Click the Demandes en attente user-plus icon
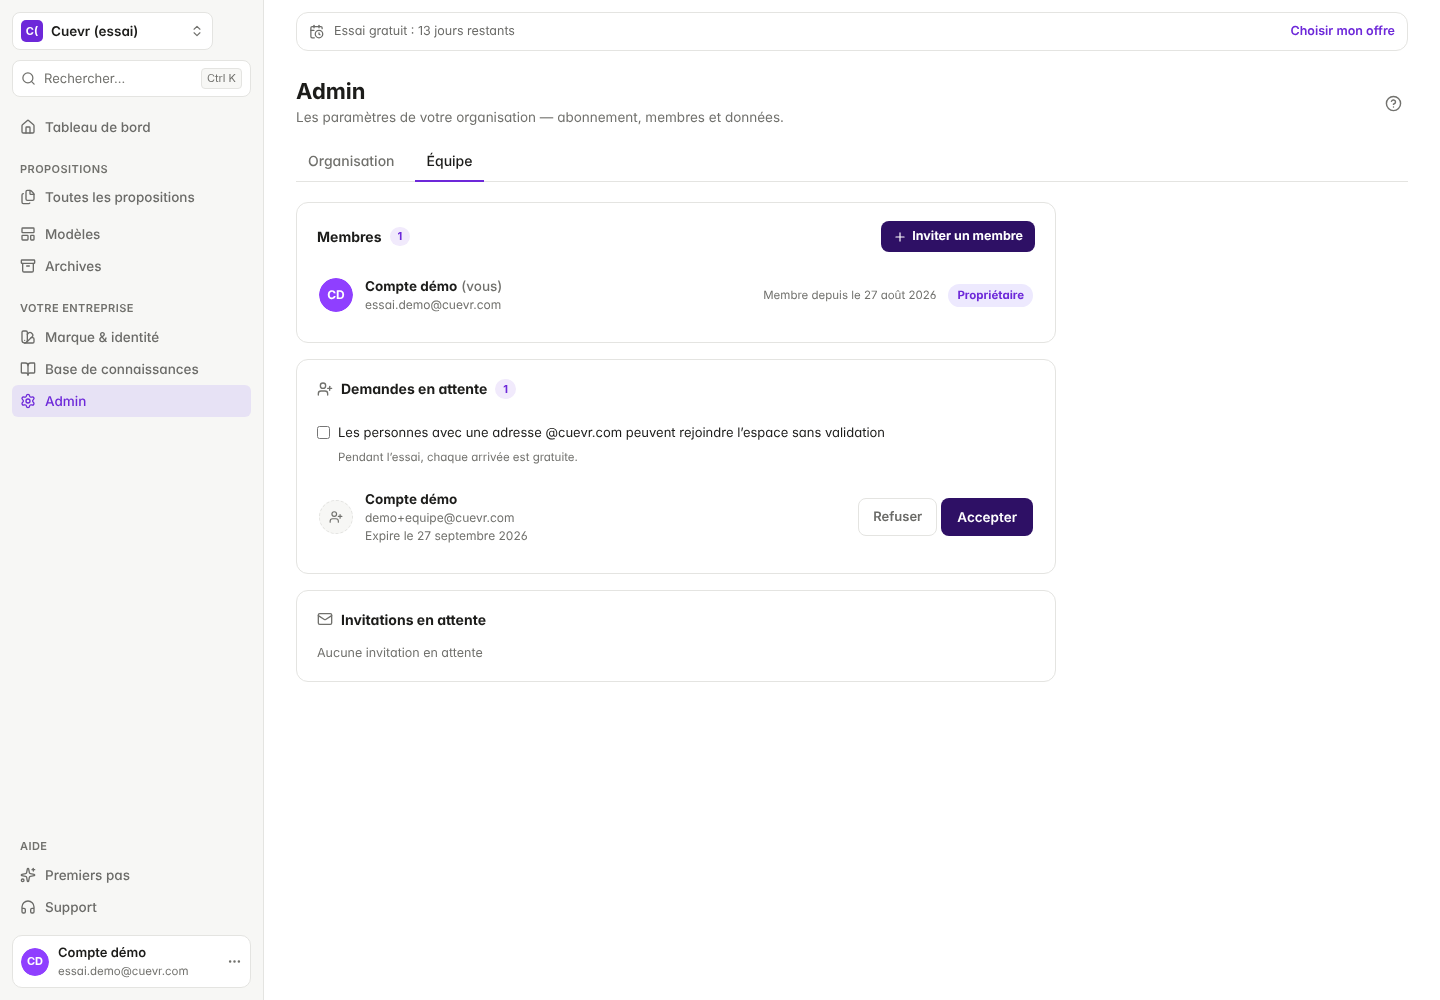This screenshot has width=1440, height=1000. (x=325, y=389)
